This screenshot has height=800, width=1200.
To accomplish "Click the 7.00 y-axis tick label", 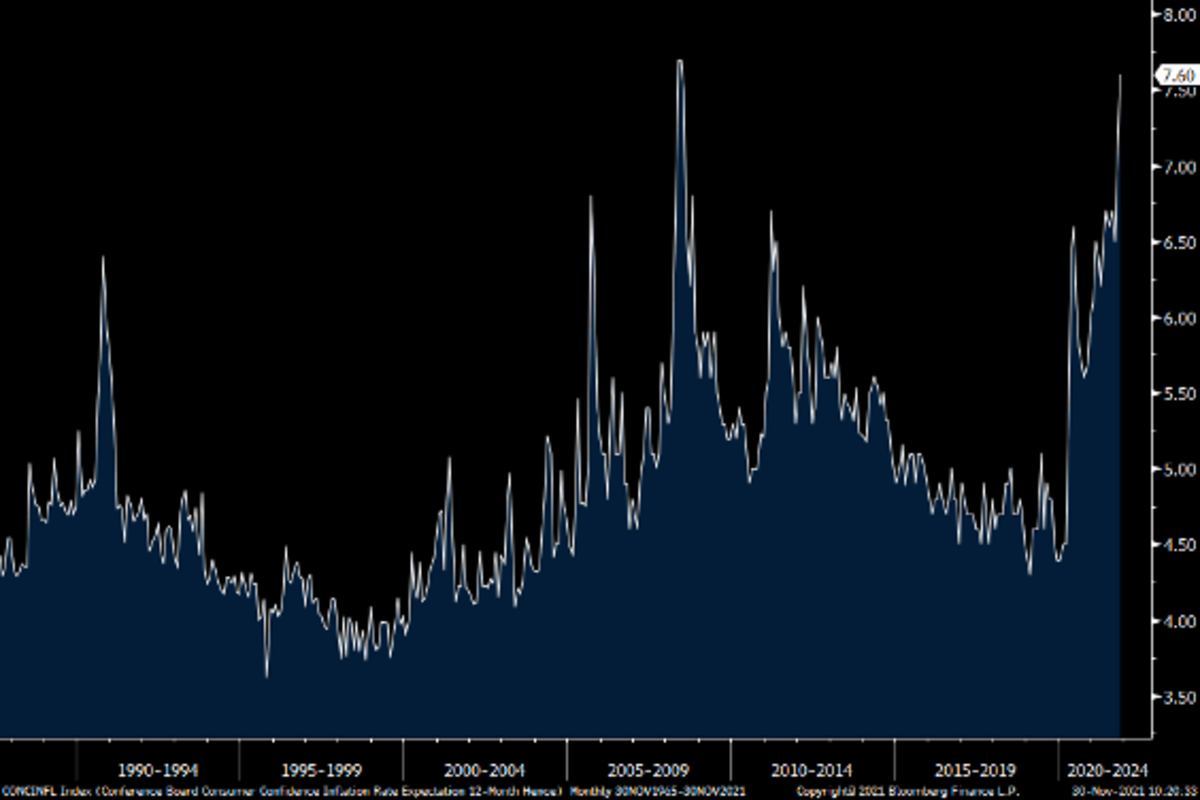I will [x=1177, y=166].
